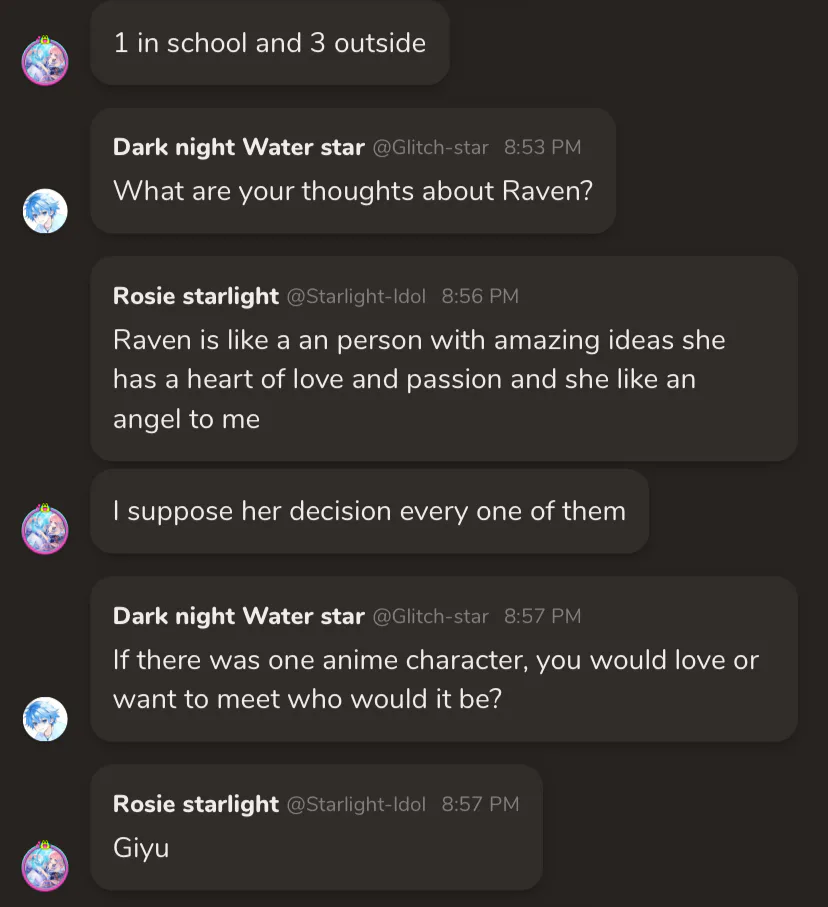Click the @Starlight-Idol handle at 8:56 PM
The image size is (828, 907).
tap(356, 297)
